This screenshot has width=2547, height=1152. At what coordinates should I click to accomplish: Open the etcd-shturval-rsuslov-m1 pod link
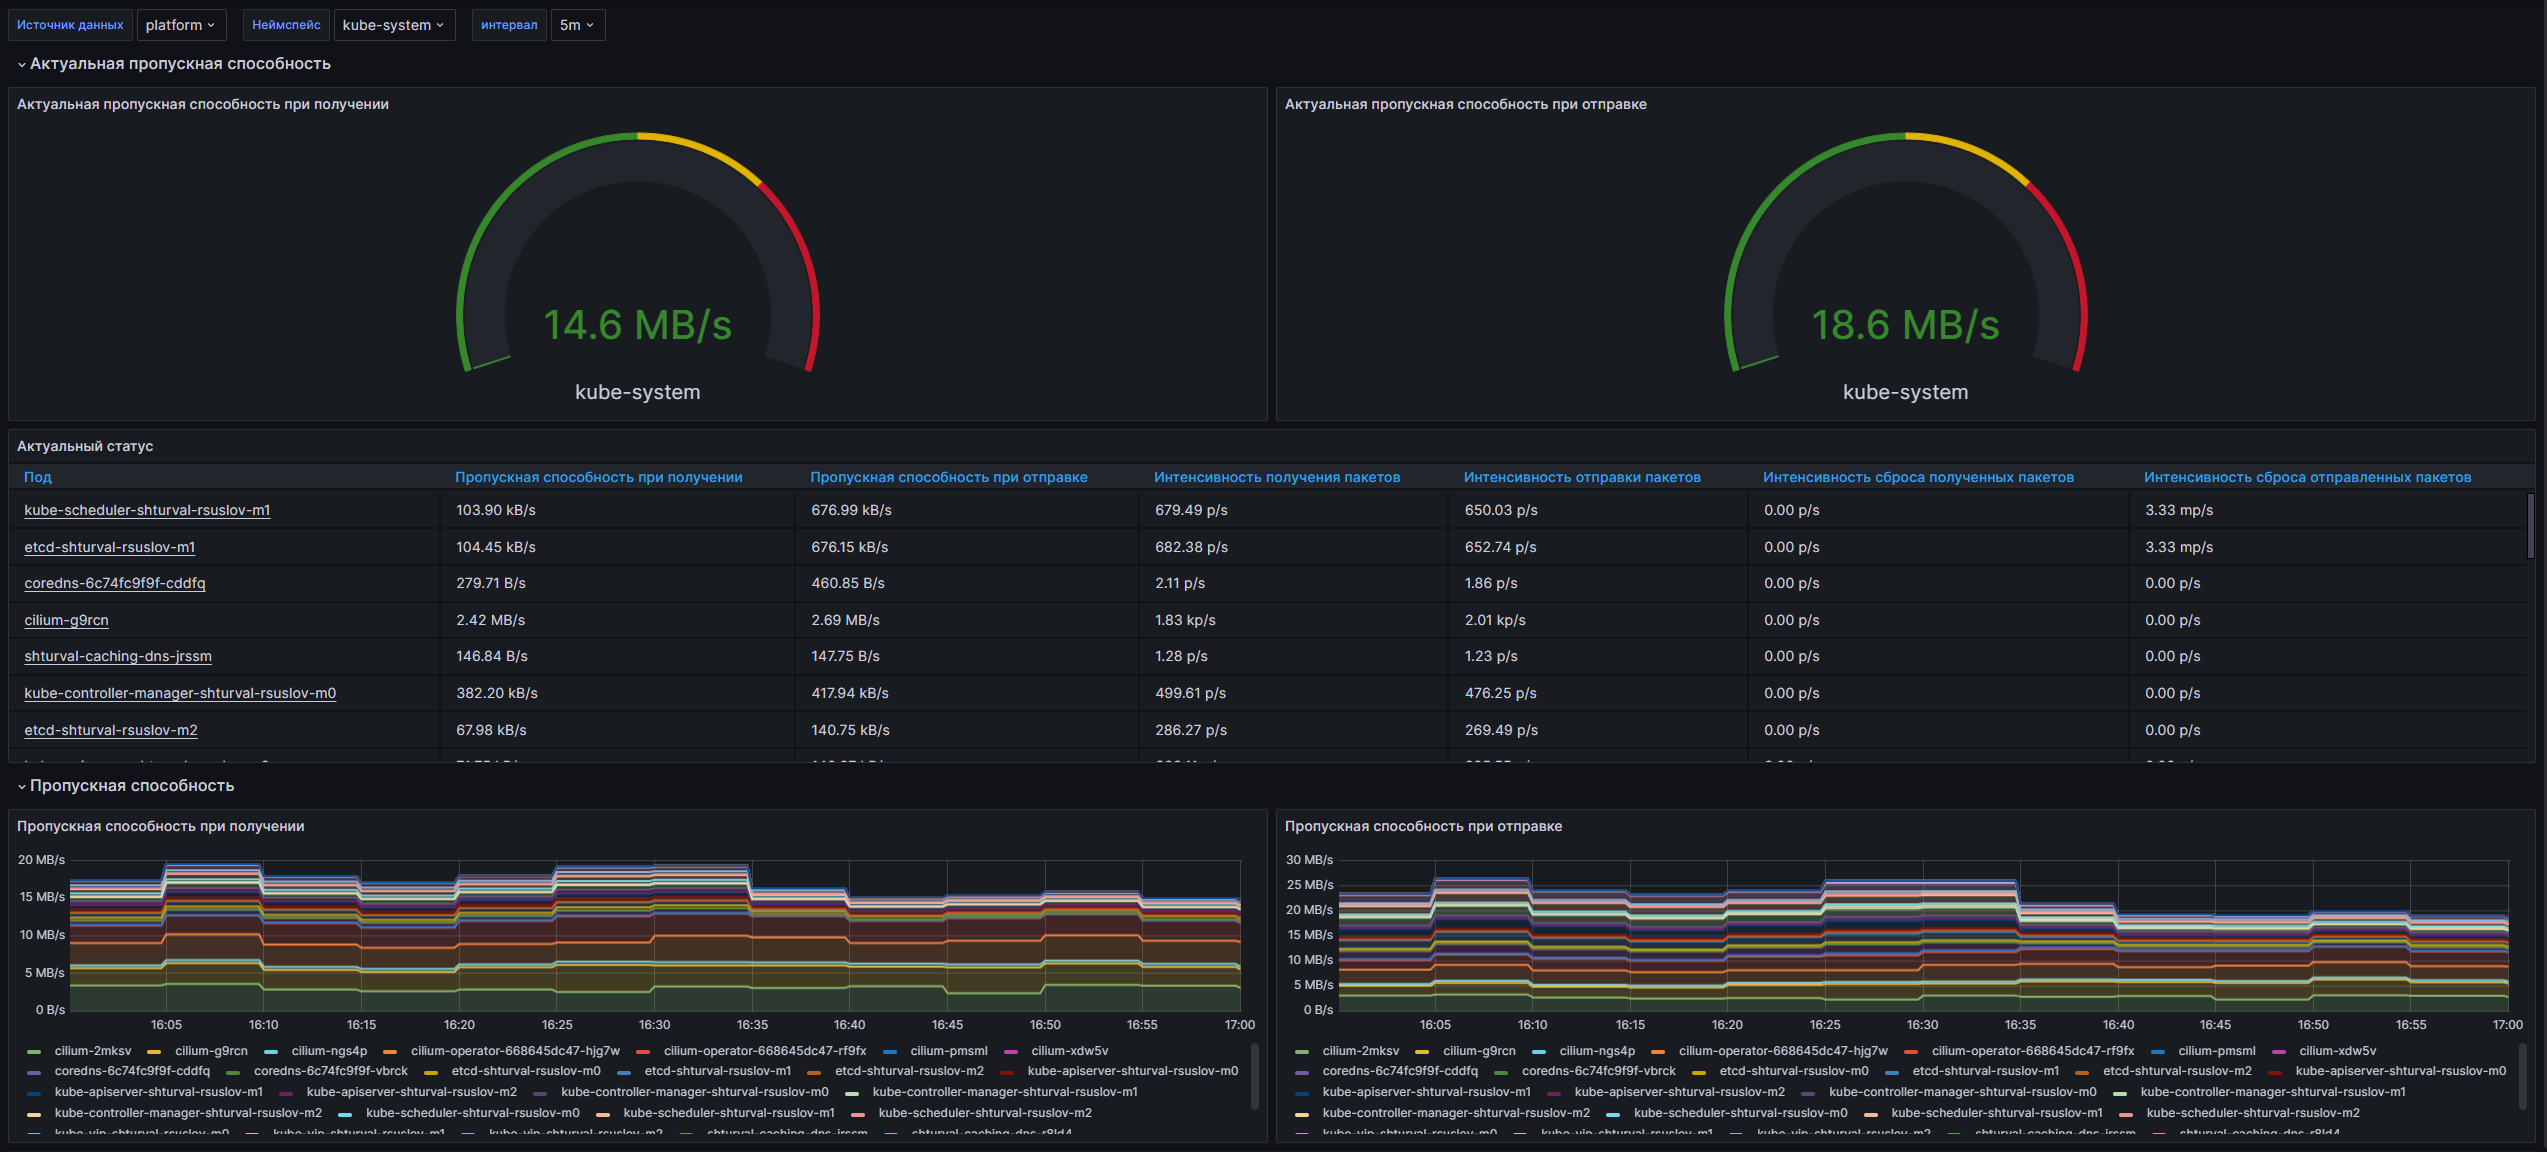tap(110, 547)
